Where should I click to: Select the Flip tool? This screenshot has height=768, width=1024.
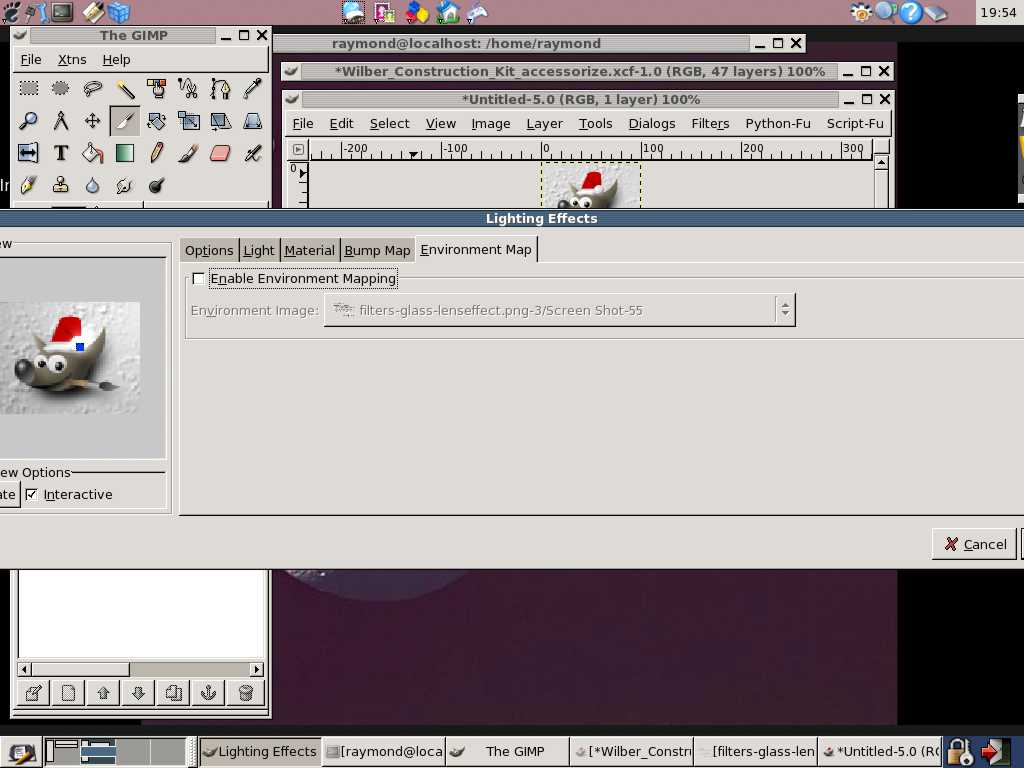28,153
